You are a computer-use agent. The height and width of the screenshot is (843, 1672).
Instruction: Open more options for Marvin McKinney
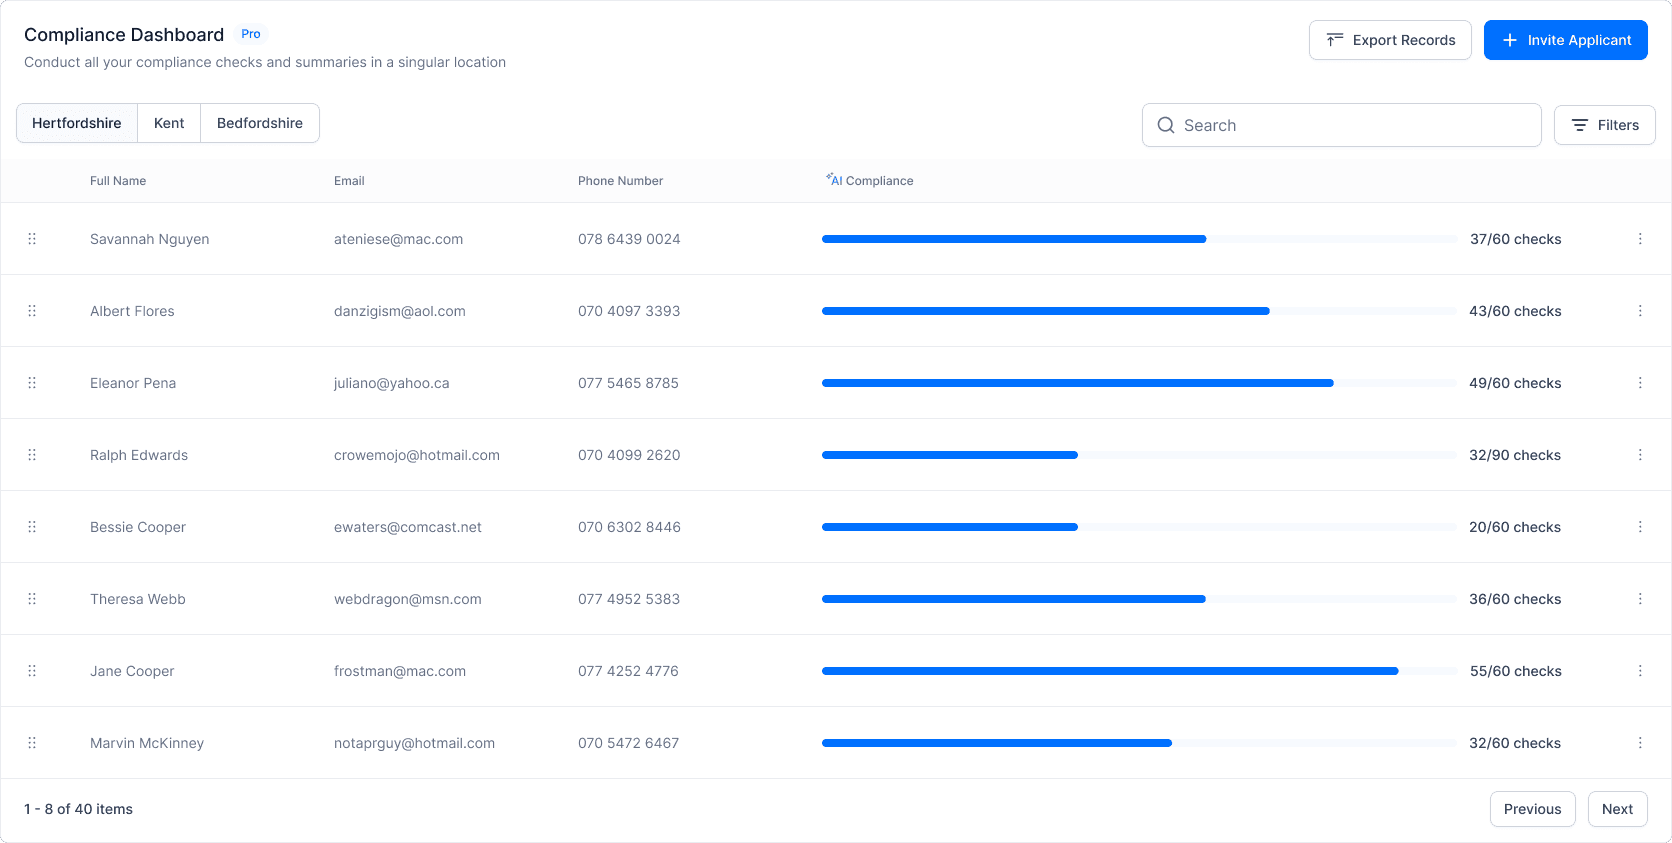1640,743
